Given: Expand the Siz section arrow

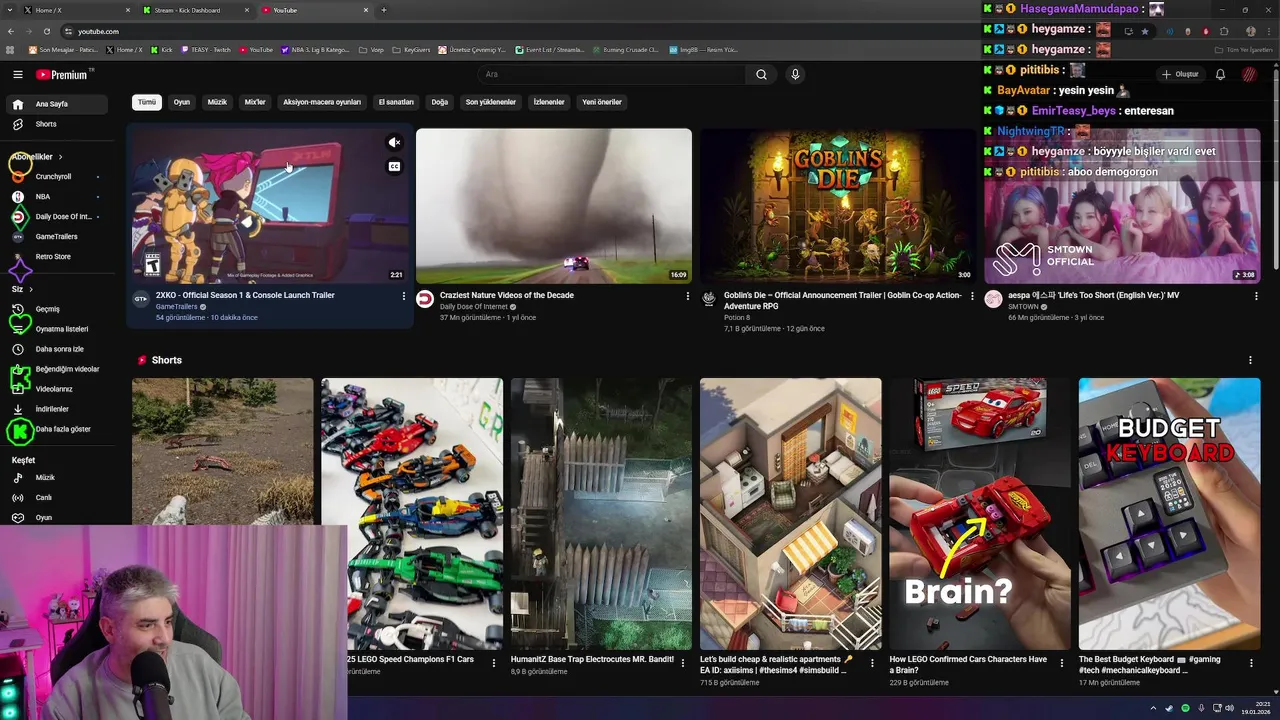Looking at the screenshot, I should tap(30, 289).
